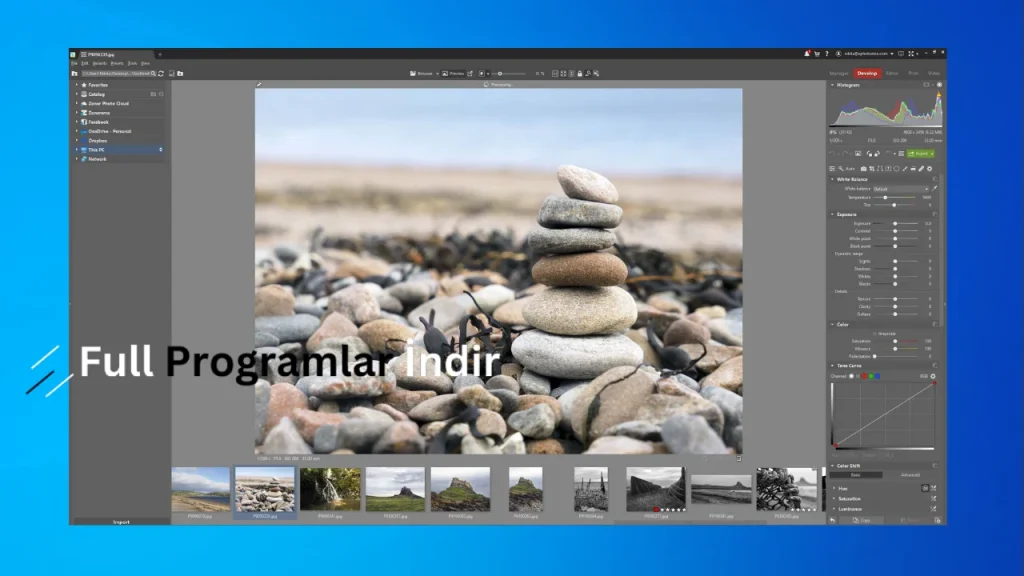
Task: Open the Editor module tab
Action: coord(891,73)
